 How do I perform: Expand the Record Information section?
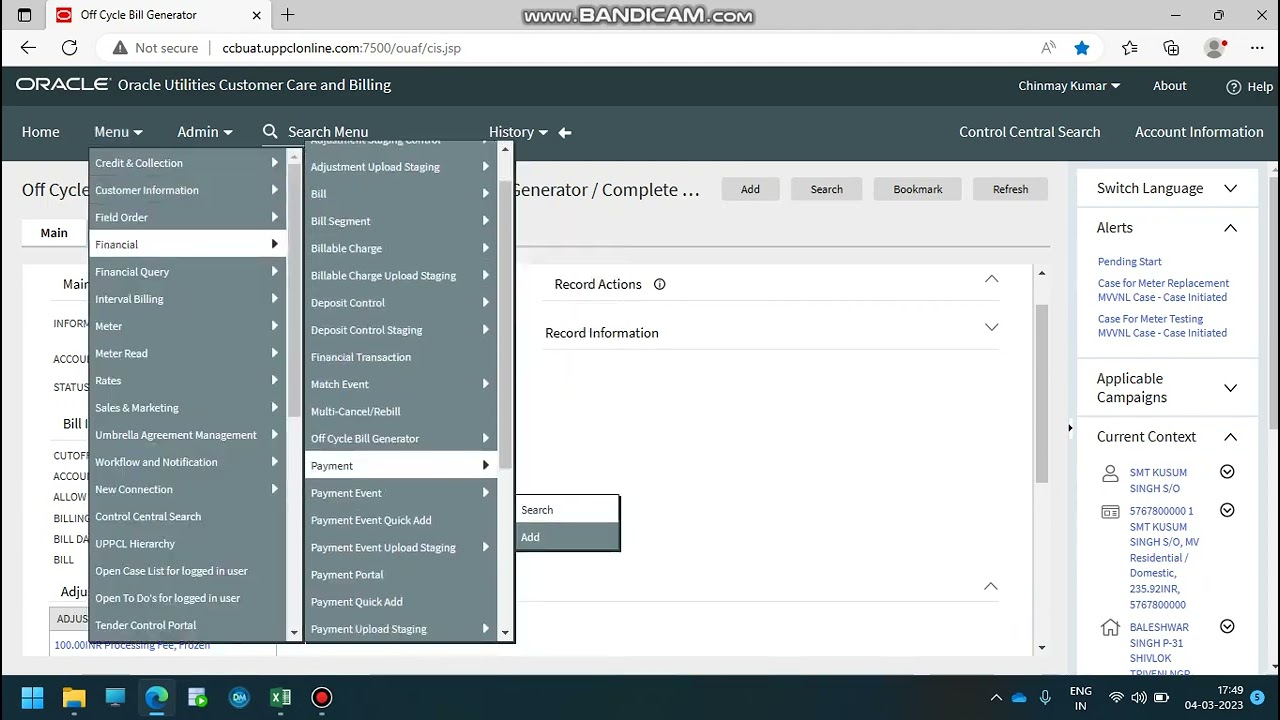pos(991,327)
